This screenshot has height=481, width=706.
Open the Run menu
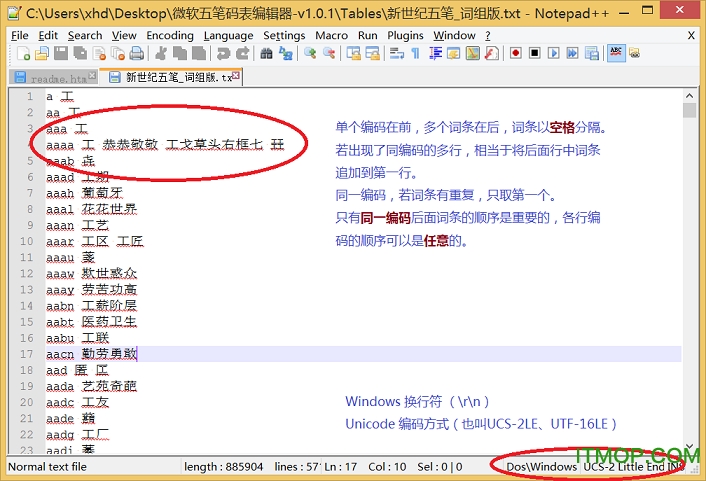(368, 35)
